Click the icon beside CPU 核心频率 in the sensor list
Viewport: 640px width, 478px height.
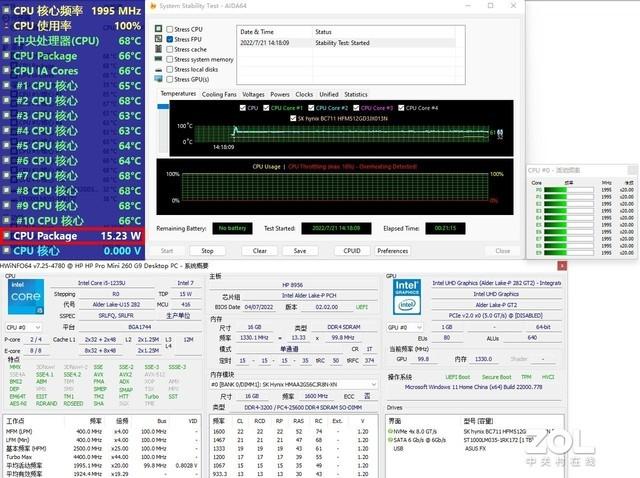coord(6,11)
